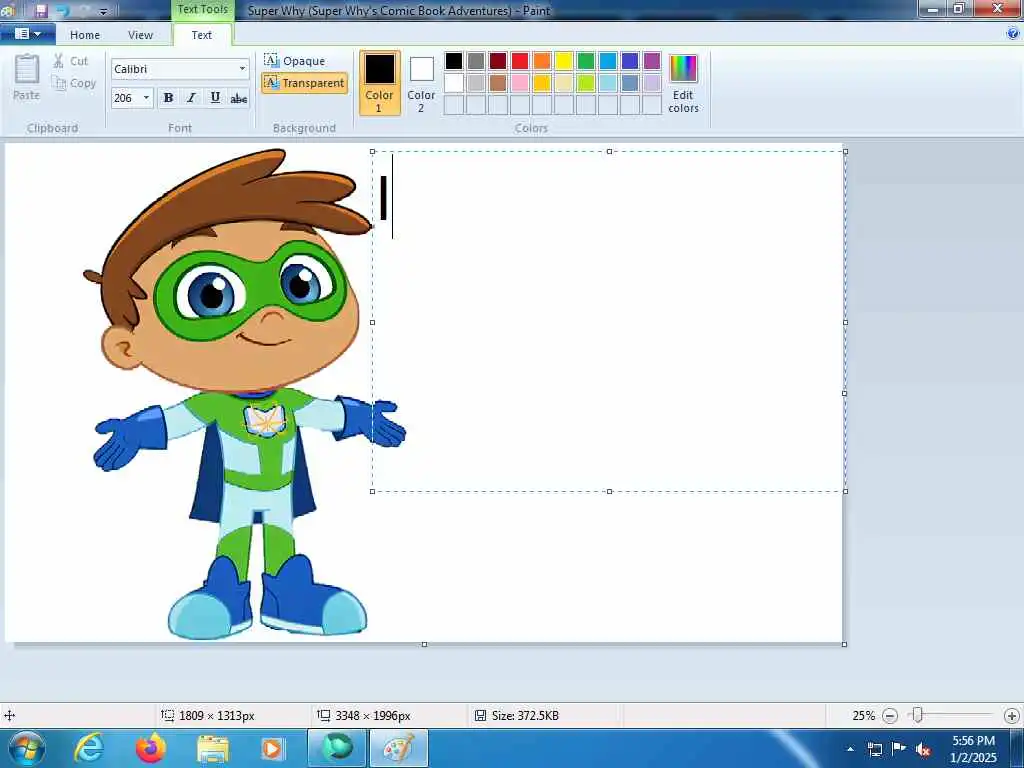The width and height of the screenshot is (1024, 768).
Task: Switch to Paint taskbar button
Action: click(399, 748)
